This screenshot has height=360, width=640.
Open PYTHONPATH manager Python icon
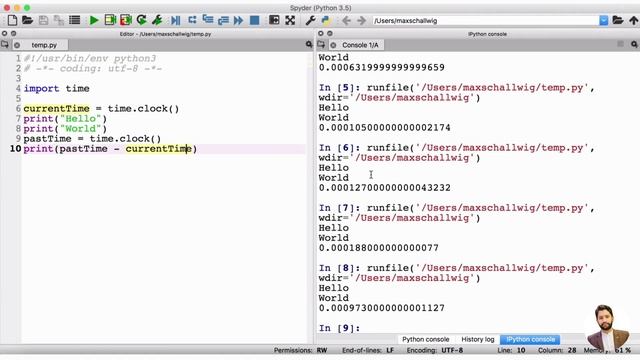coord(326,20)
